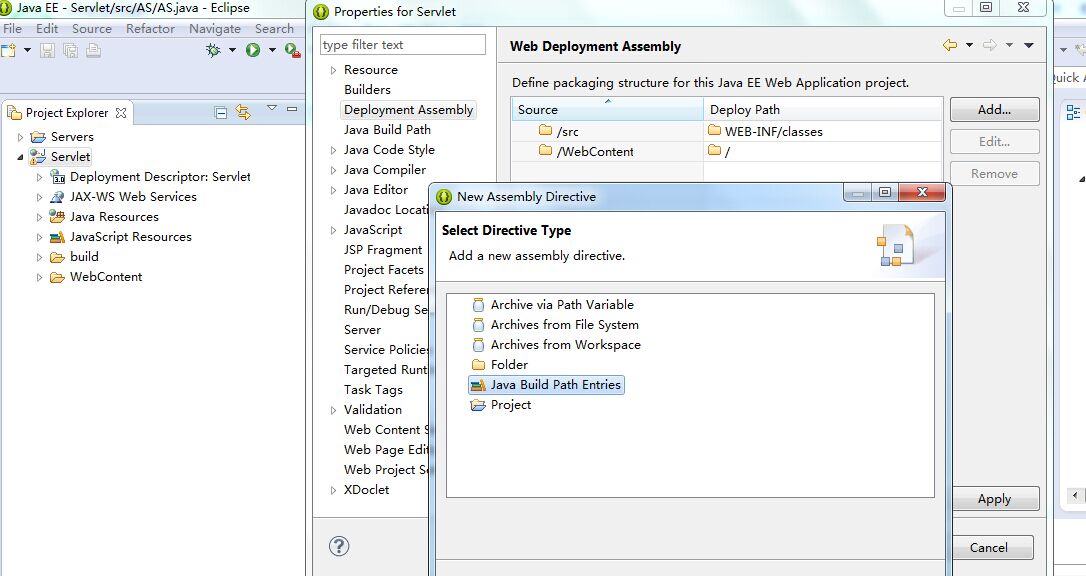Screen dimensions: 1086x576
Task: Open the File menu
Action: pos(12,28)
